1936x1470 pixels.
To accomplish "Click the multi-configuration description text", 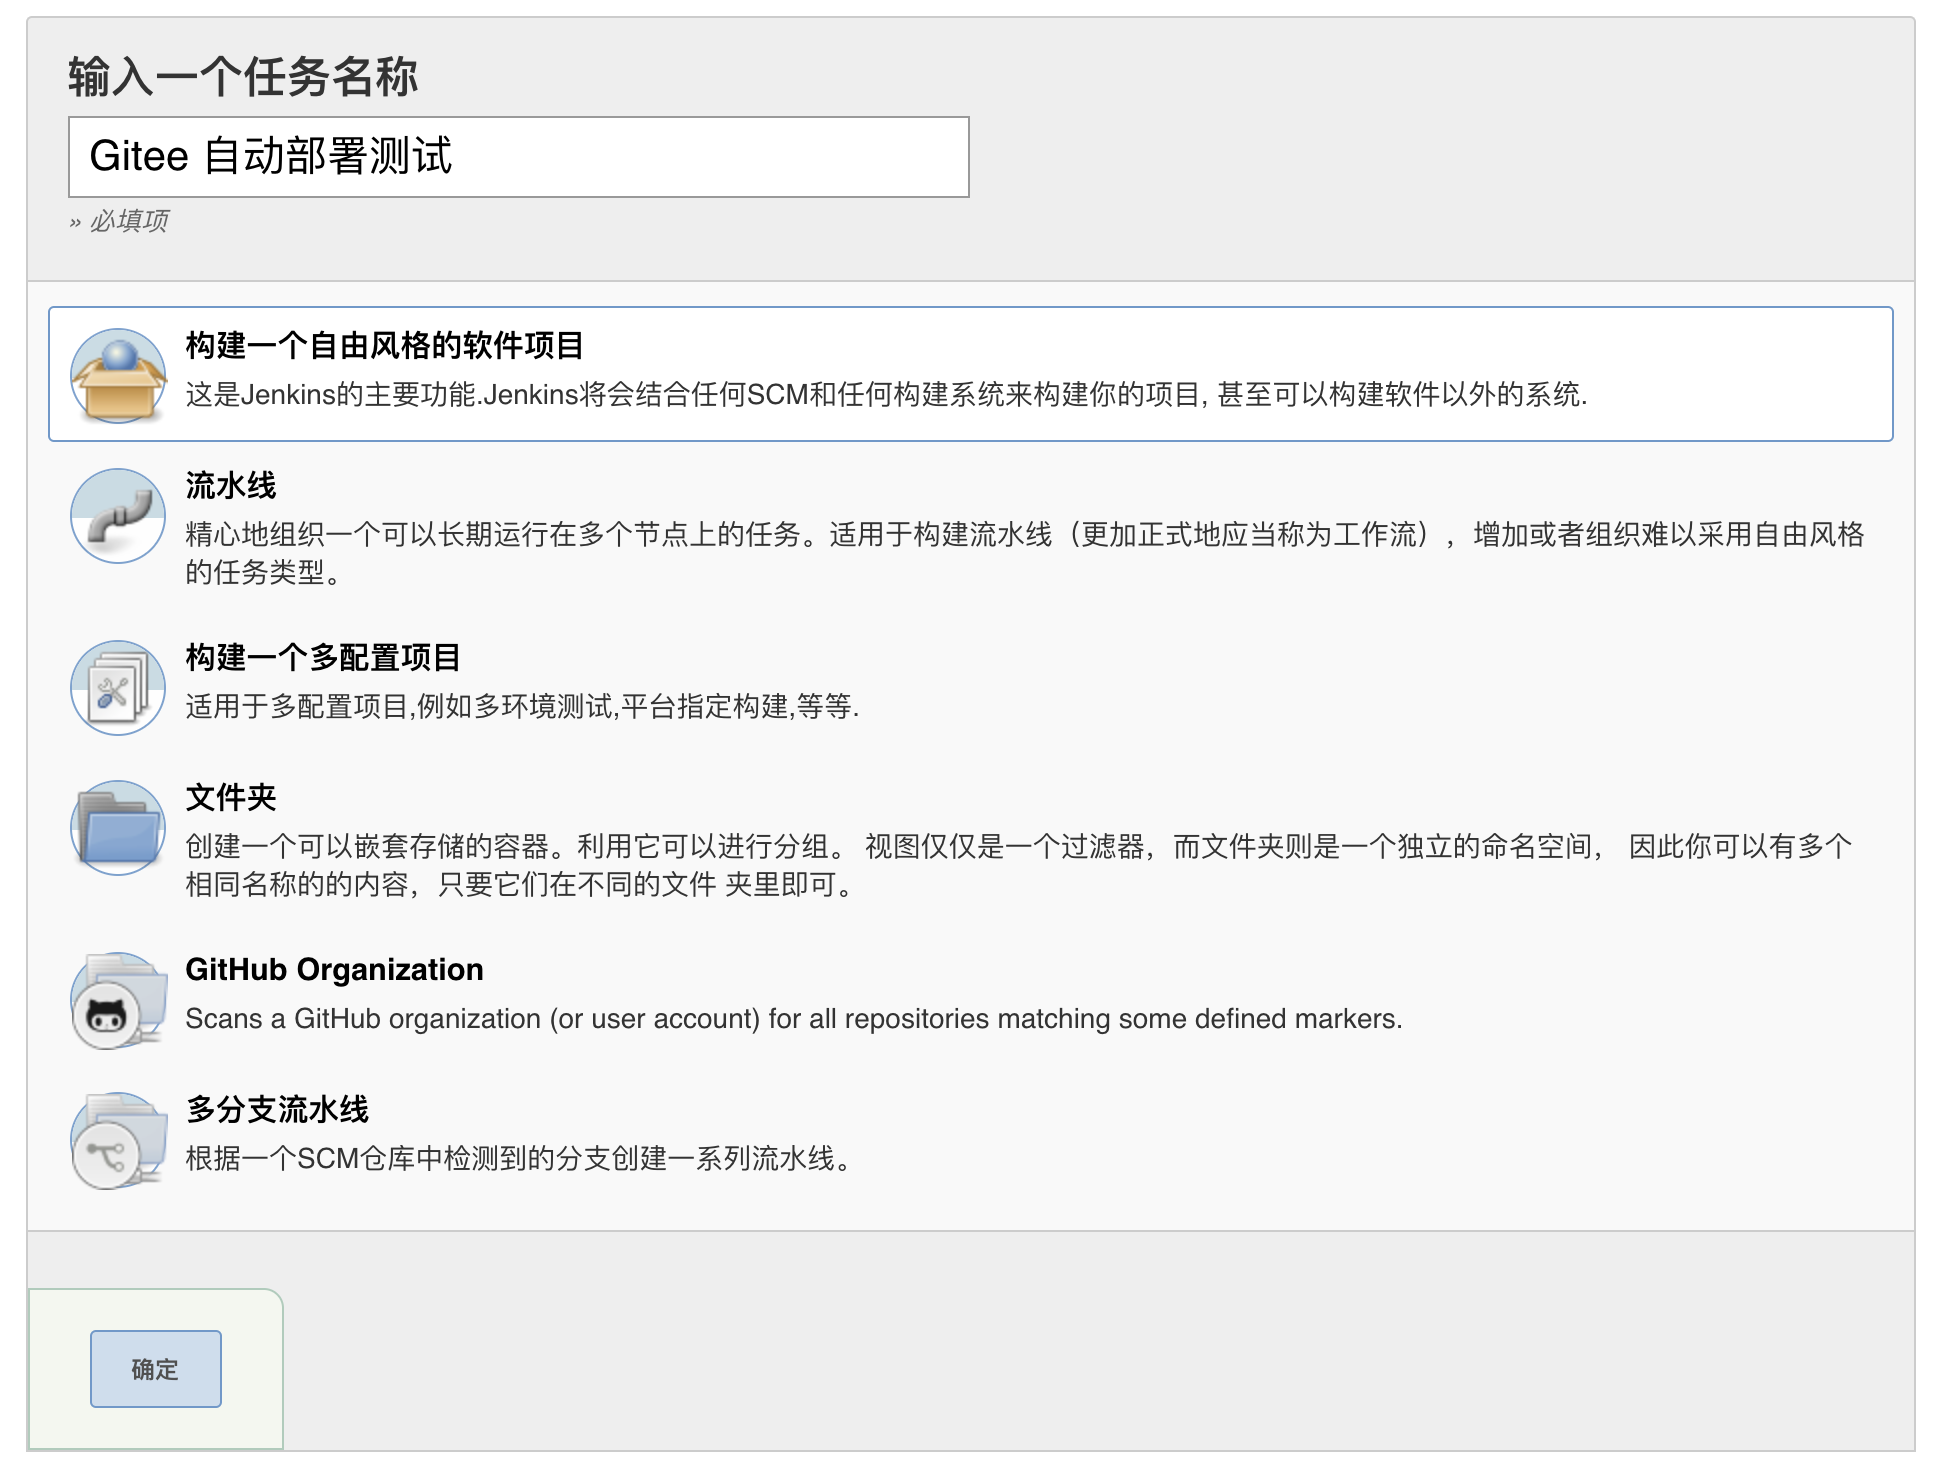I will 521,707.
